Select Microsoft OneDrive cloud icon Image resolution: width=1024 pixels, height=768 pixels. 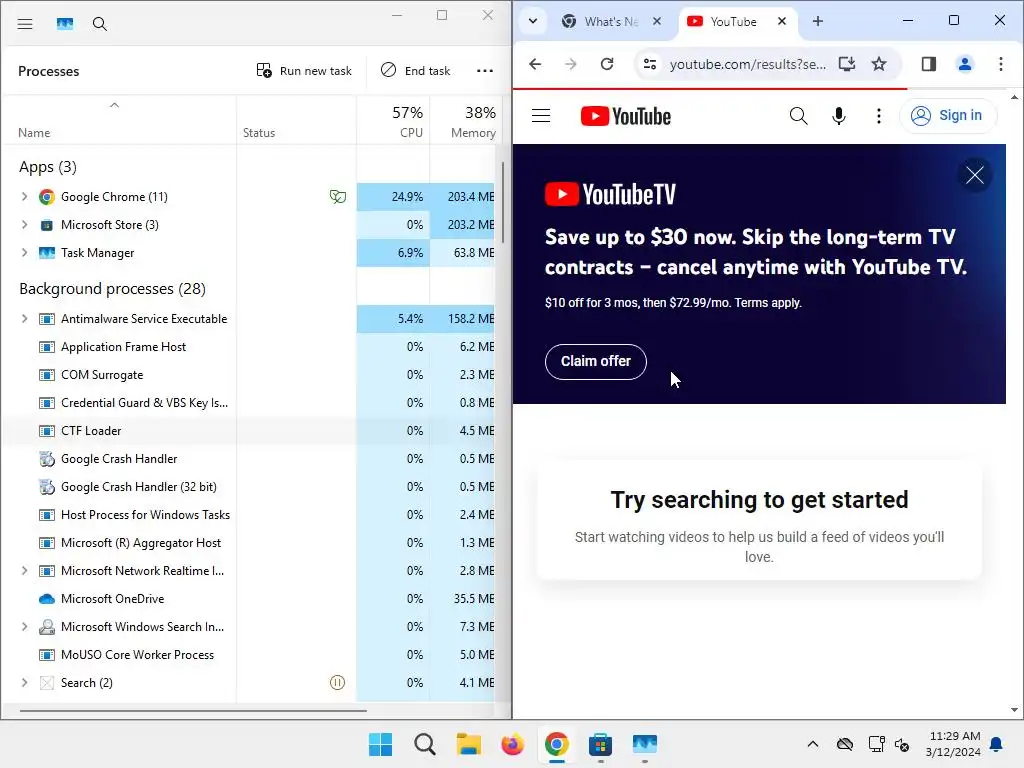click(46, 599)
